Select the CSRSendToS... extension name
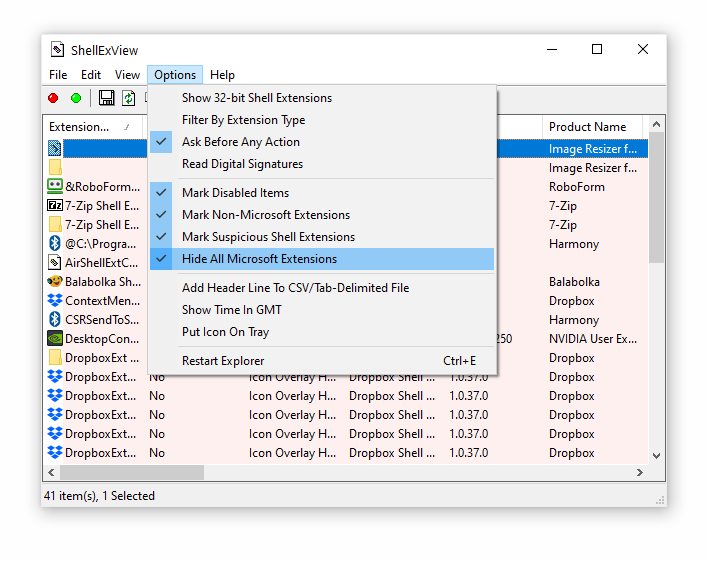The image size is (708, 561). pos(102,319)
